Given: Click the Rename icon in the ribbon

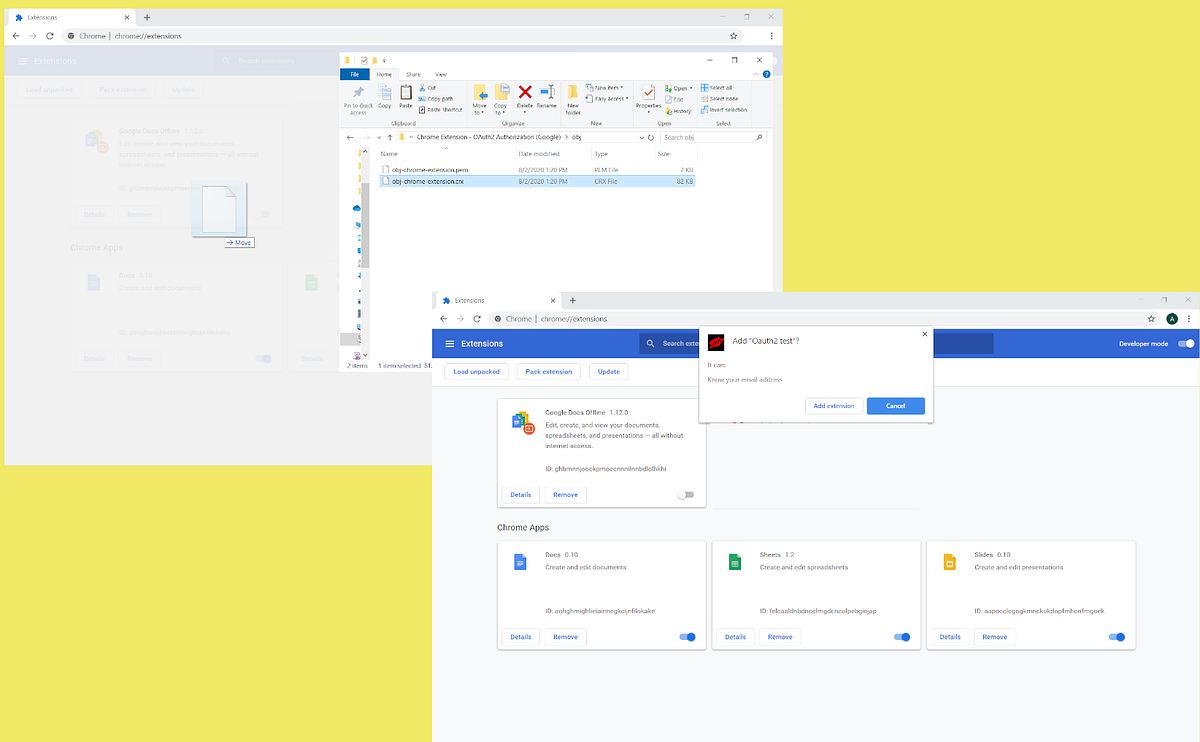Looking at the screenshot, I should click(548, 90).
